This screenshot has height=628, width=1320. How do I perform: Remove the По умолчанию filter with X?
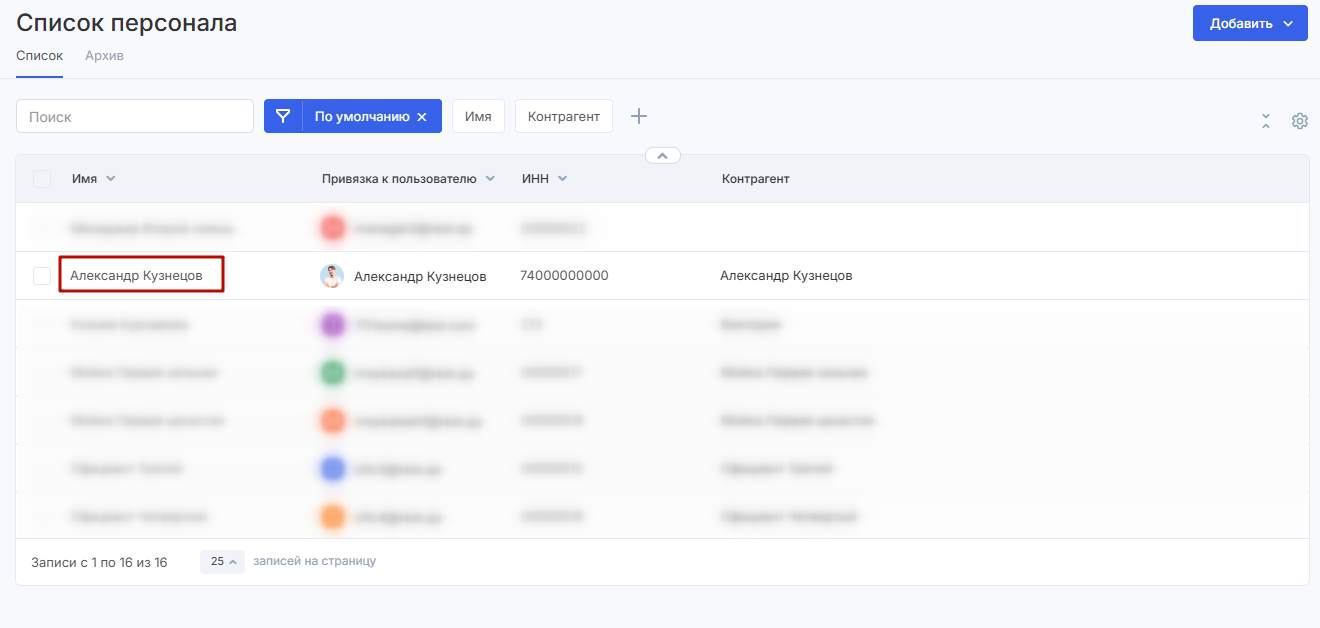[x=422, y=117]
